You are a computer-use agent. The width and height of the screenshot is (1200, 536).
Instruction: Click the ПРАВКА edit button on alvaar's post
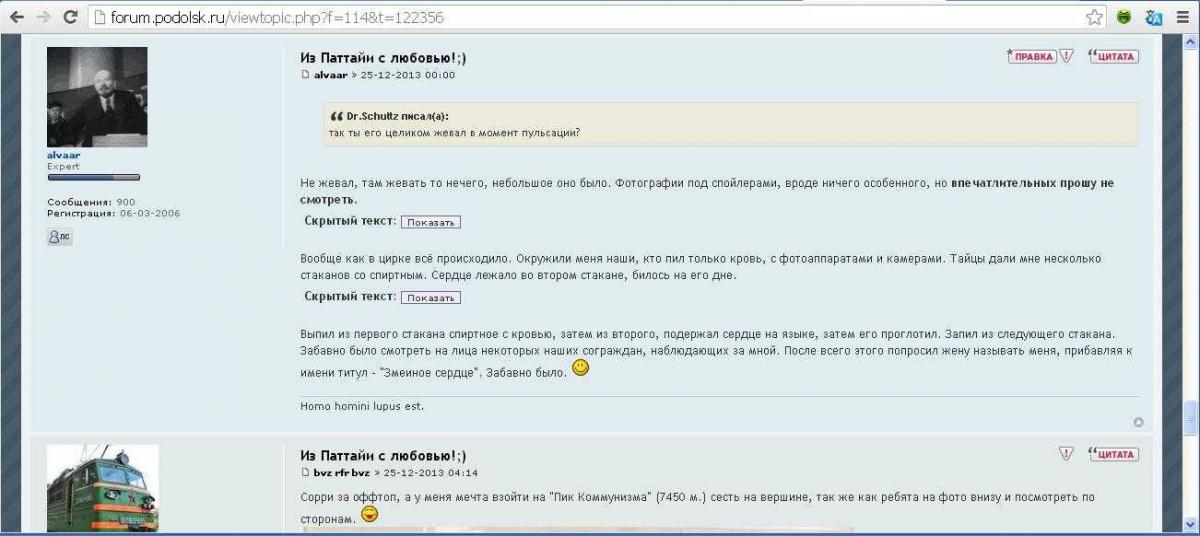click(x=1032, y=56)
